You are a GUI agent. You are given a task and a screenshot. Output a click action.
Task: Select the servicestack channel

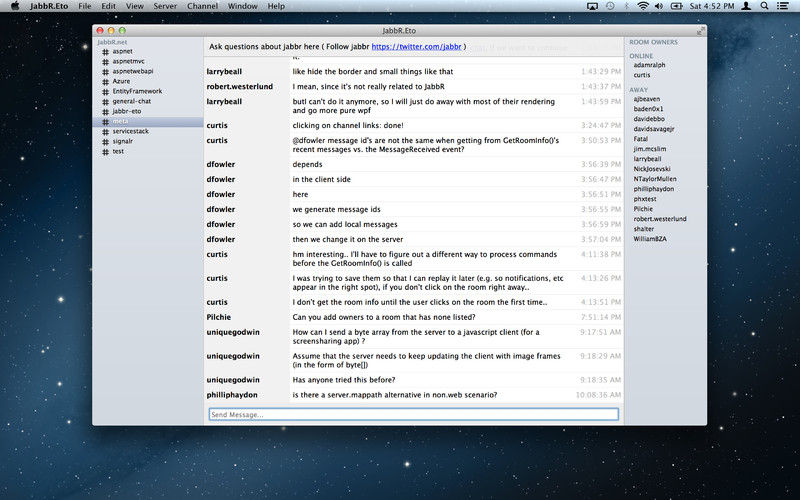point(131,132)
